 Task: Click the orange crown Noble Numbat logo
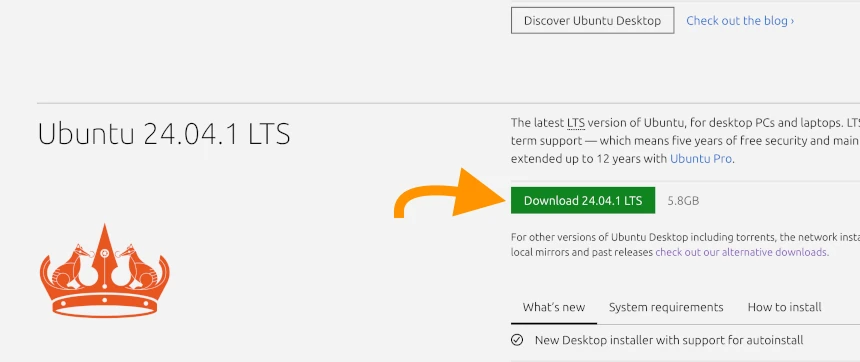tap(105, 270)
